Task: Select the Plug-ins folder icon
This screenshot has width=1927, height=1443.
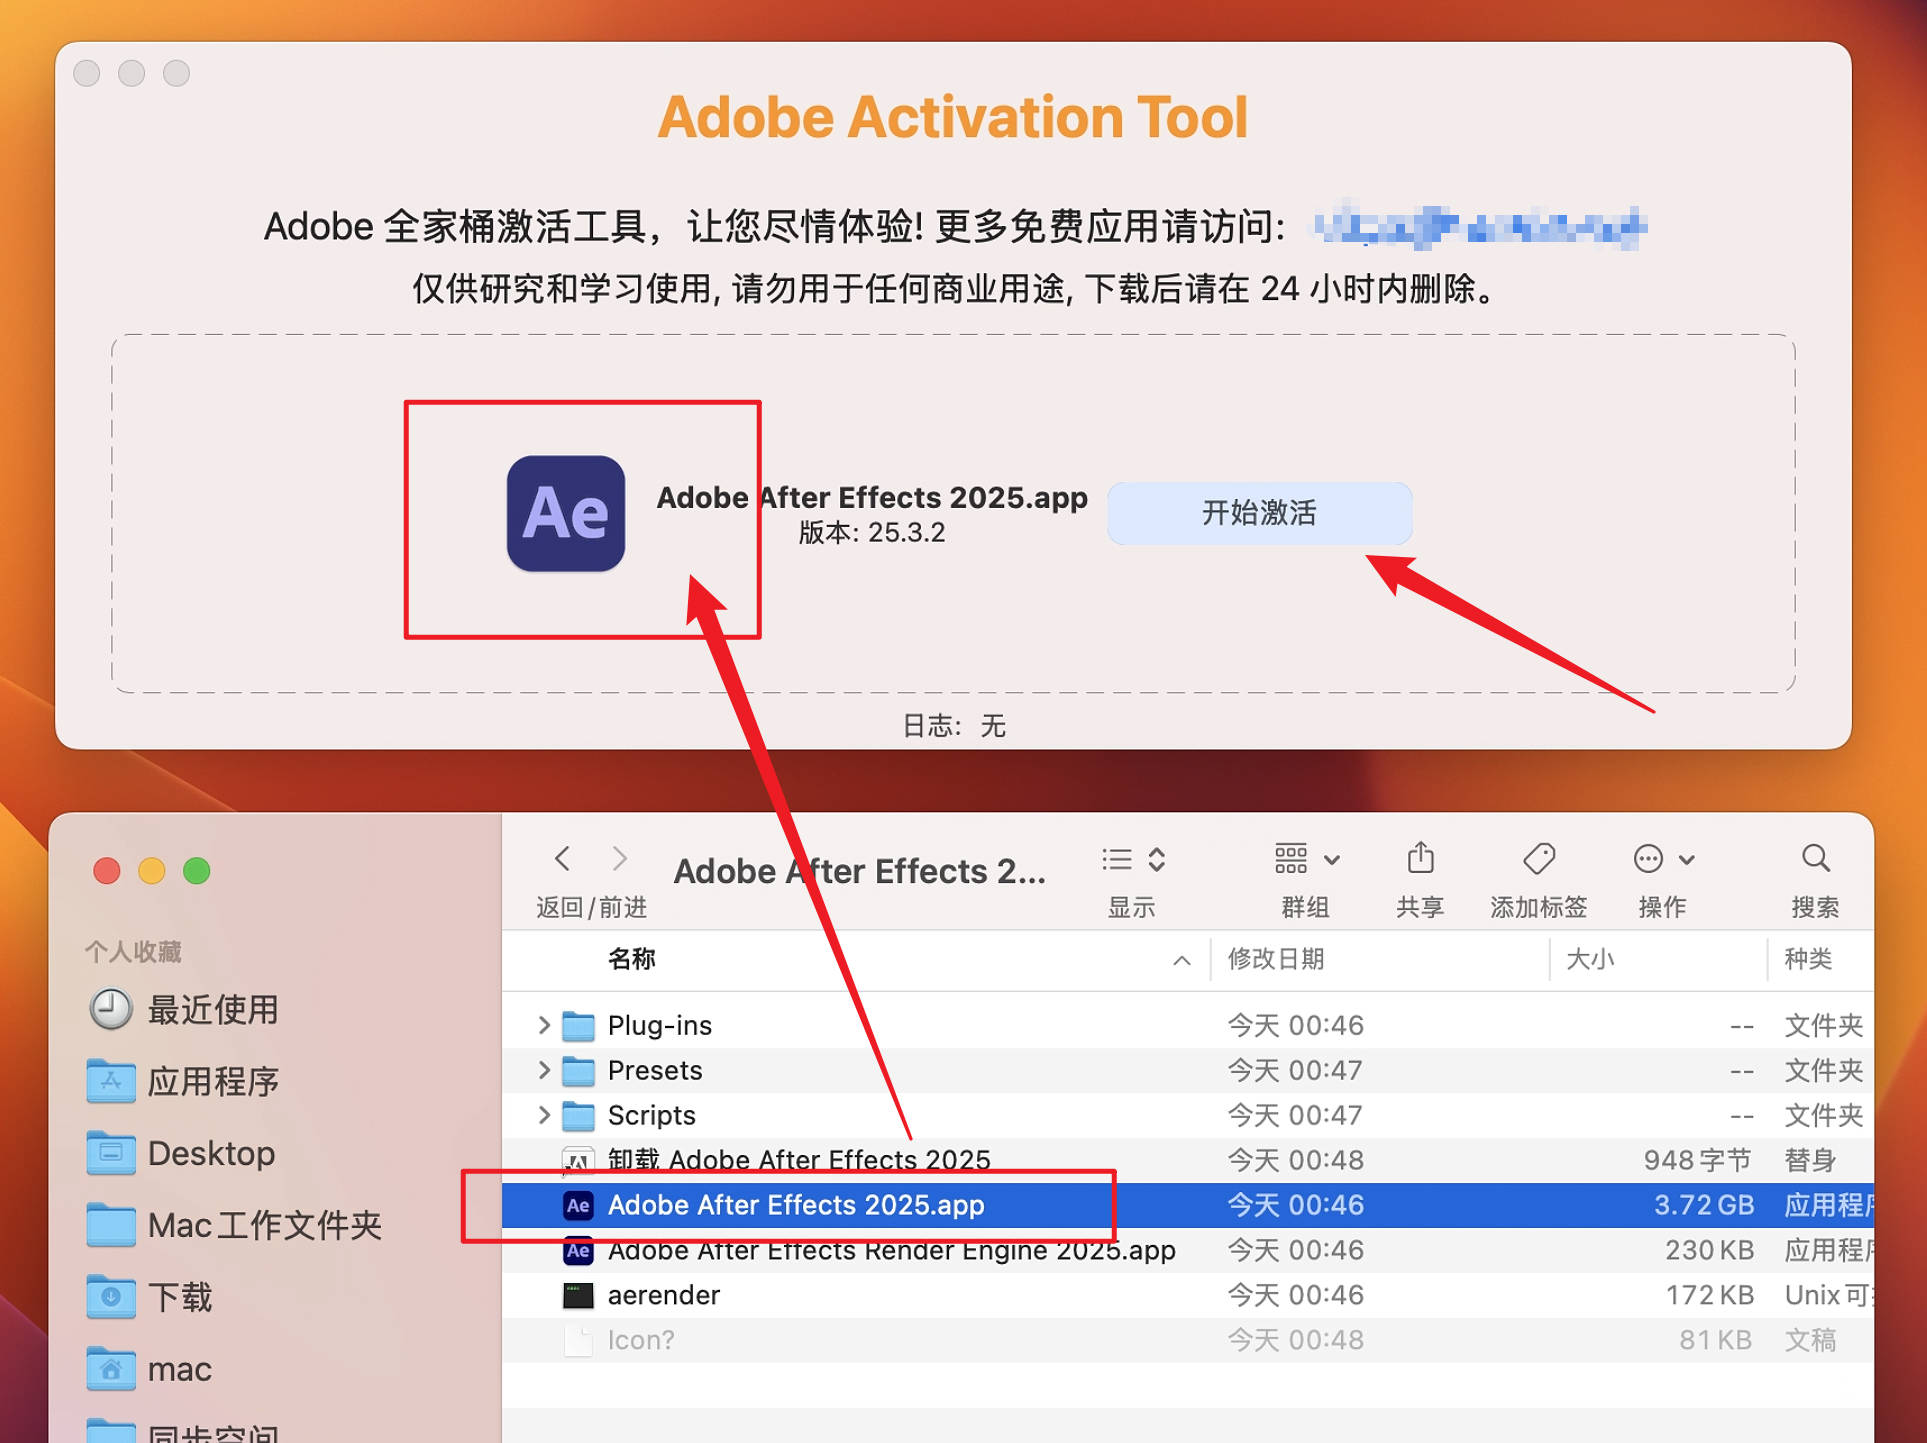Action: tap(578, 1025)
